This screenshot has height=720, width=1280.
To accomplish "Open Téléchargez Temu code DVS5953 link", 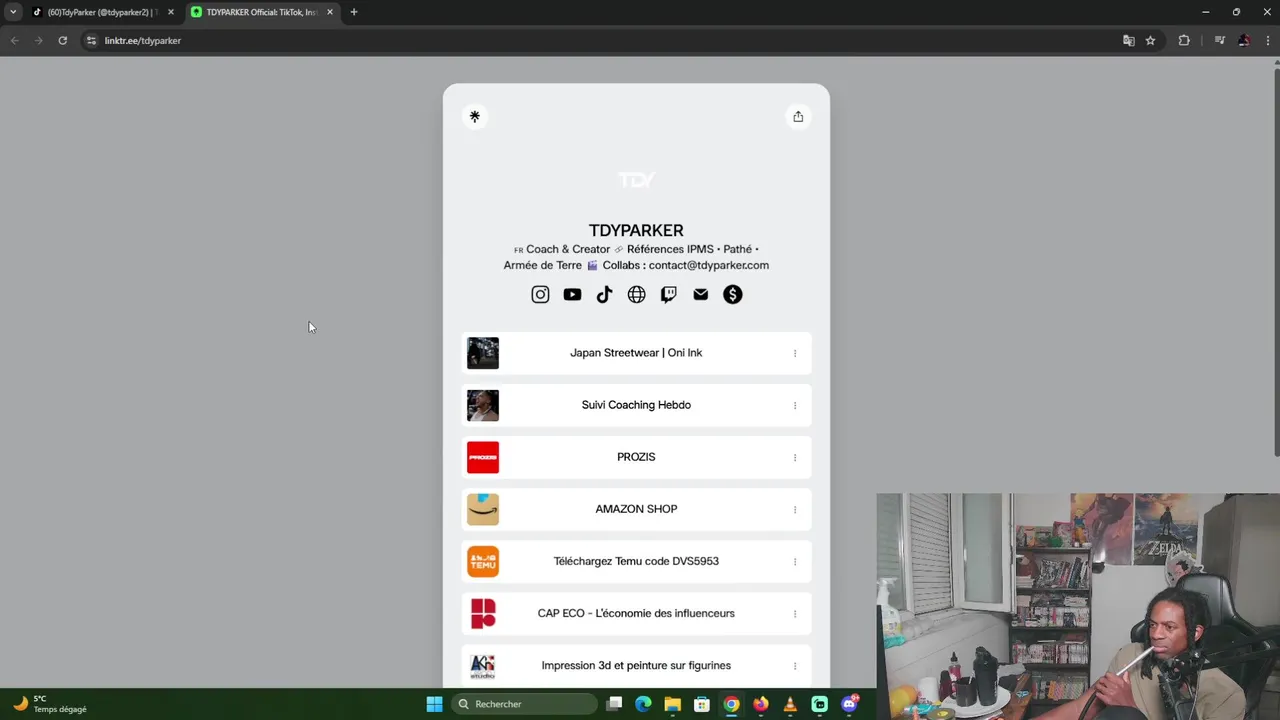I will [636, 561].
